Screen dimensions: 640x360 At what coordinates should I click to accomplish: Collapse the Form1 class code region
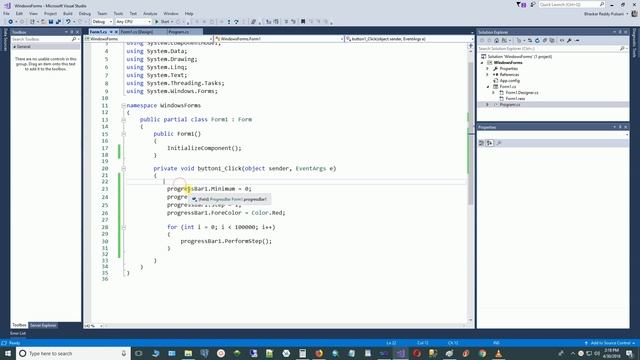(x=123, y=120)
